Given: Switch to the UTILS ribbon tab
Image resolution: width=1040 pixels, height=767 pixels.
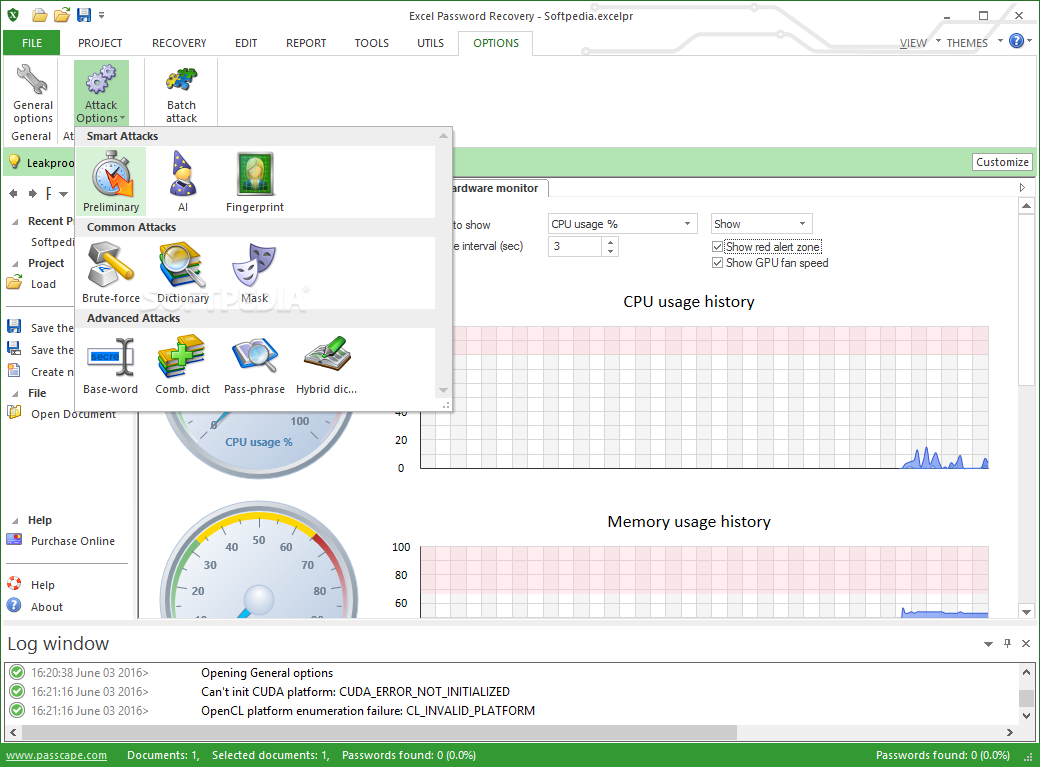Looking at the screenshot, I should click(x=430, y=43).
